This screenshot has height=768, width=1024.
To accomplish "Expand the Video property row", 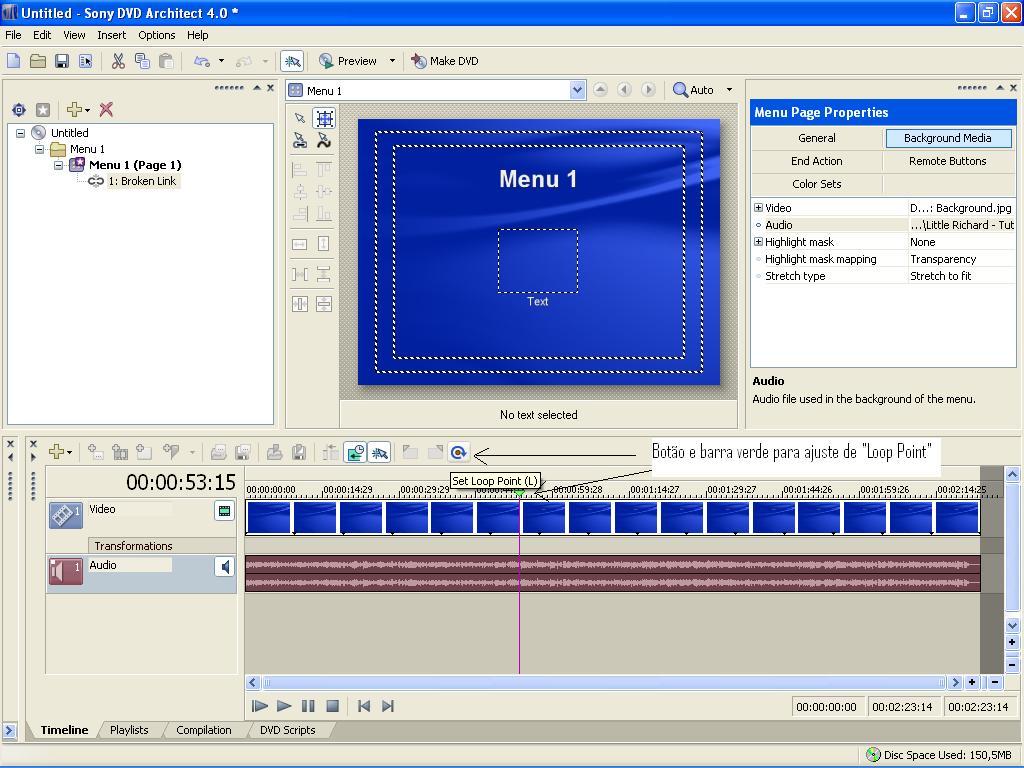I will tap(758, 208).
